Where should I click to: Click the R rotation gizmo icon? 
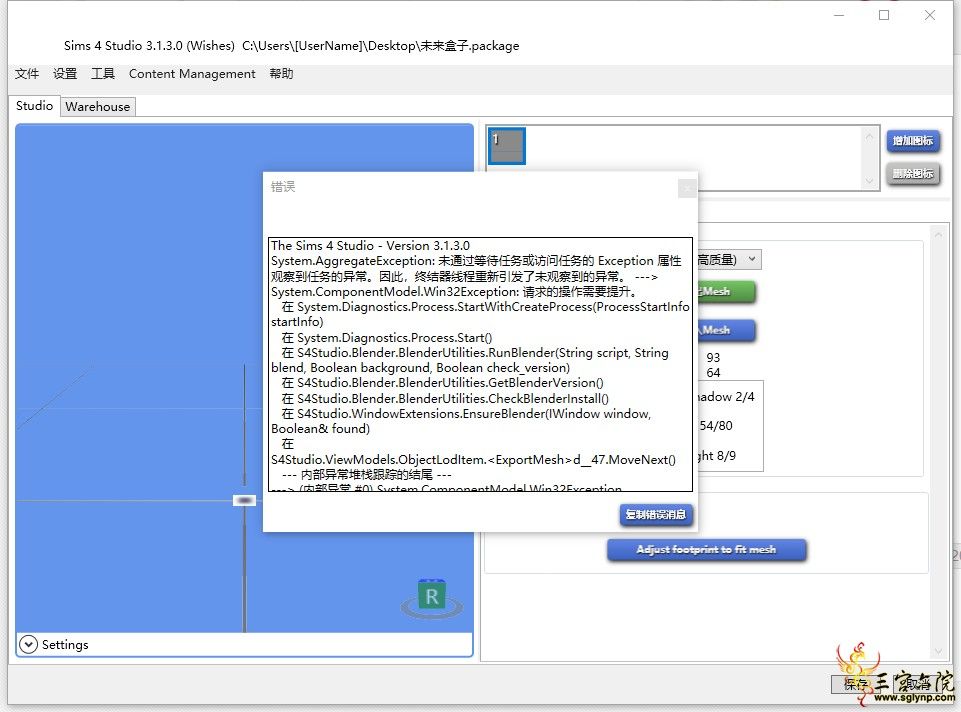tap(431, 596)
